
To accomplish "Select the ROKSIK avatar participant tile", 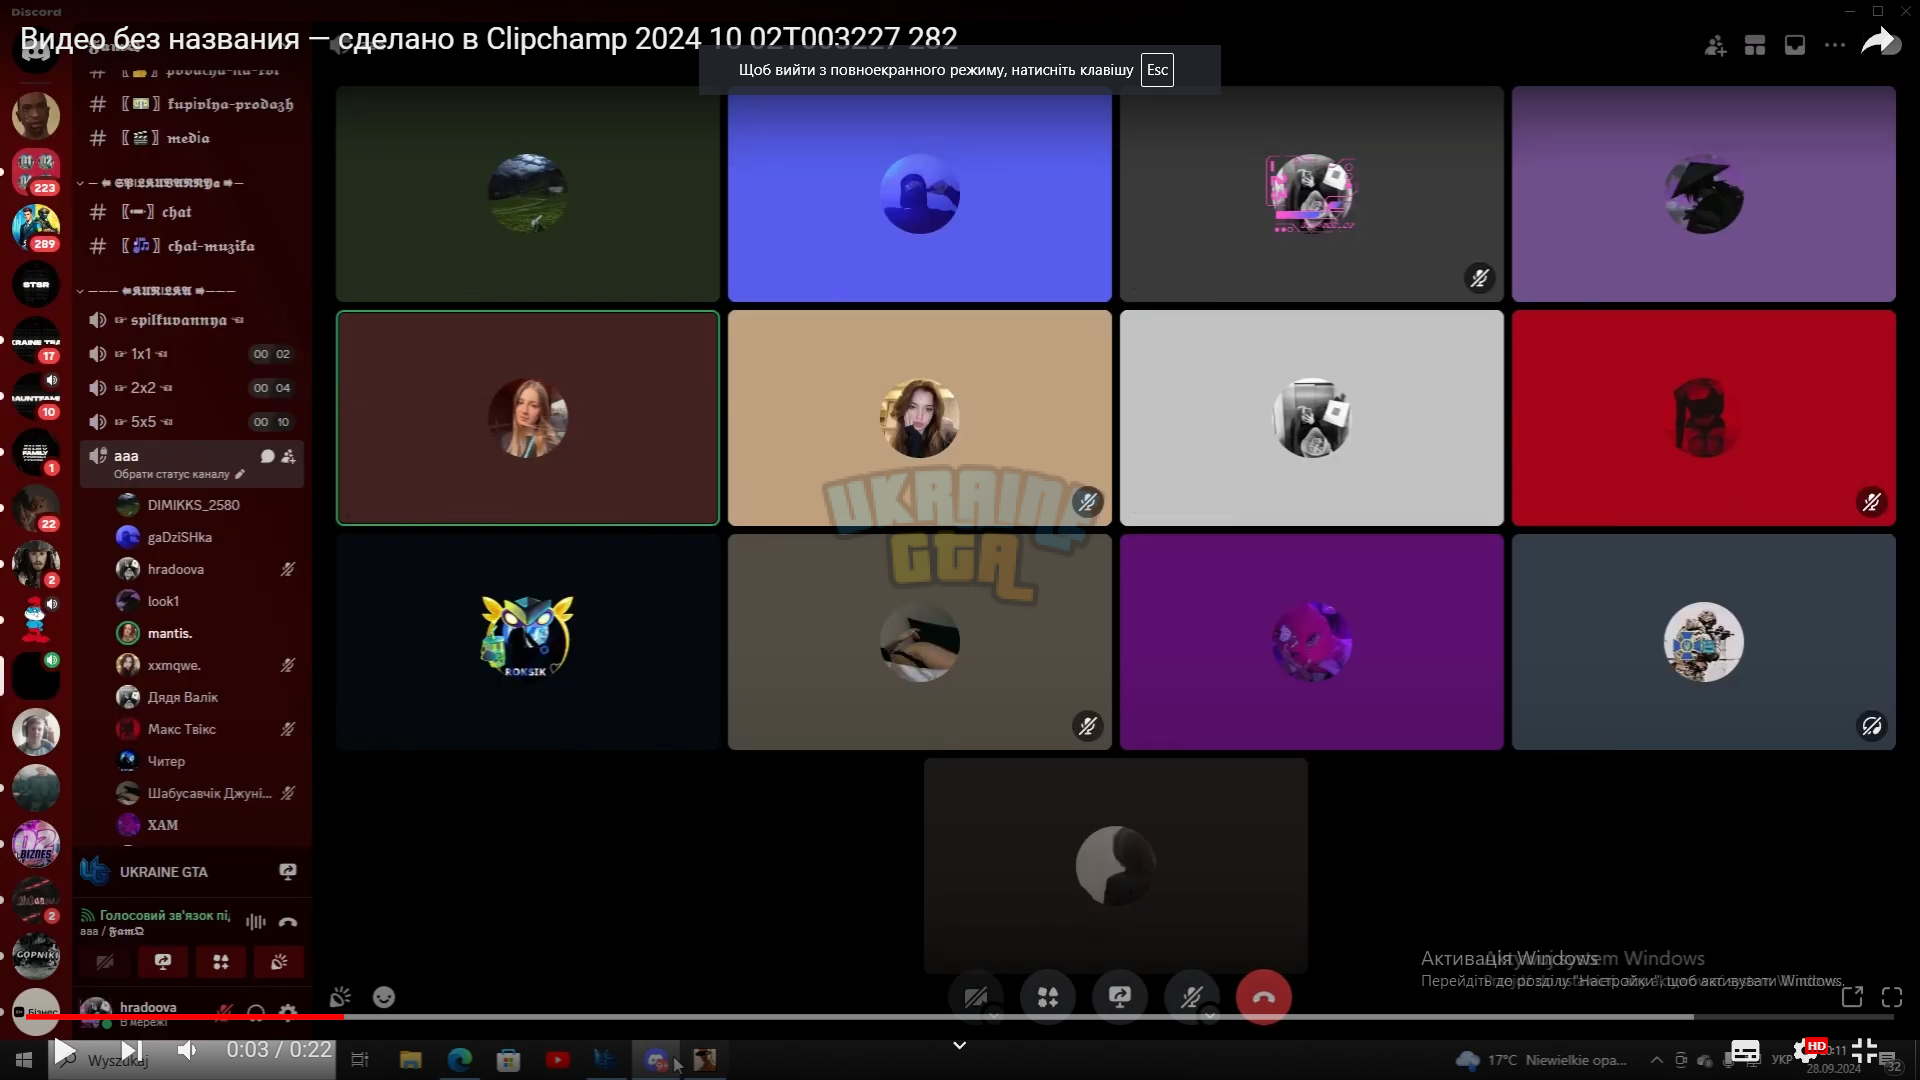I will click(x=528, y=642).
